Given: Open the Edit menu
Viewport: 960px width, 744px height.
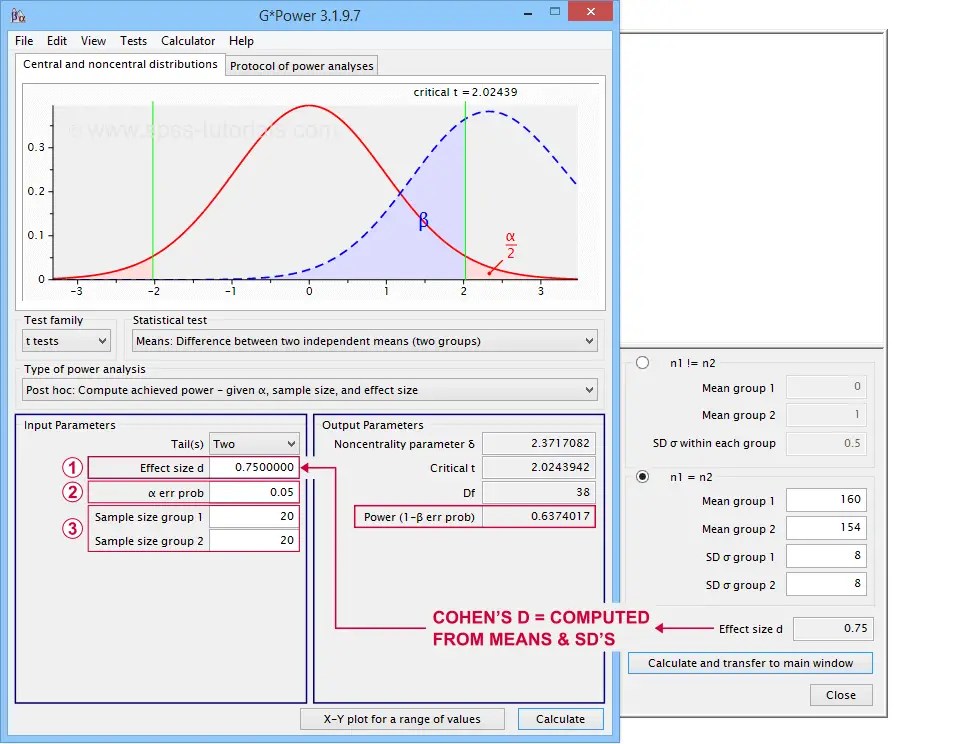Looking at the screenshot, I should [56, 41].
